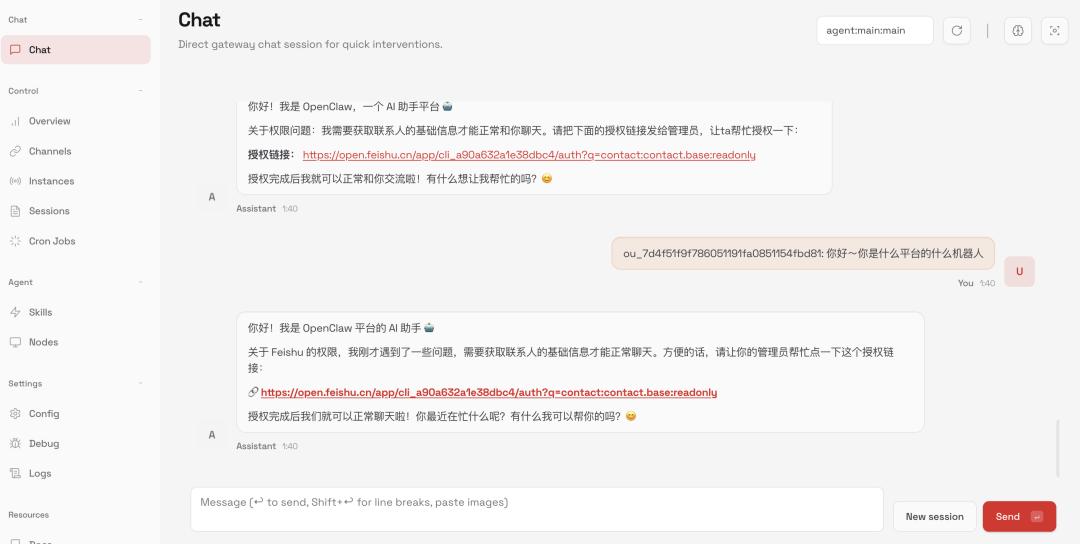Viewport: 1080px width, 544px height.
Task: Click the Channels link icon
Action: 15,151
